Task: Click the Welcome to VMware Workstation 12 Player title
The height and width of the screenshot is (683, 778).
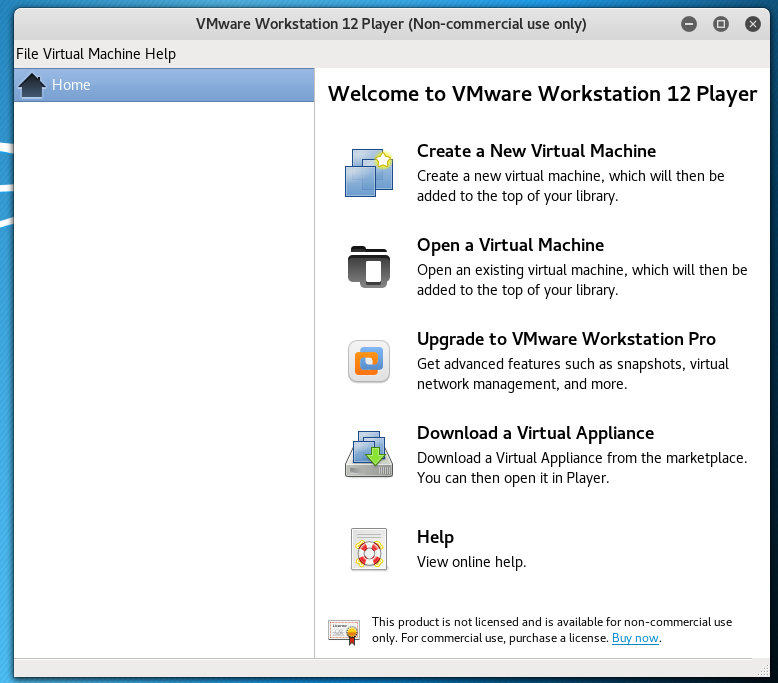Action: (x=542, y=94)
